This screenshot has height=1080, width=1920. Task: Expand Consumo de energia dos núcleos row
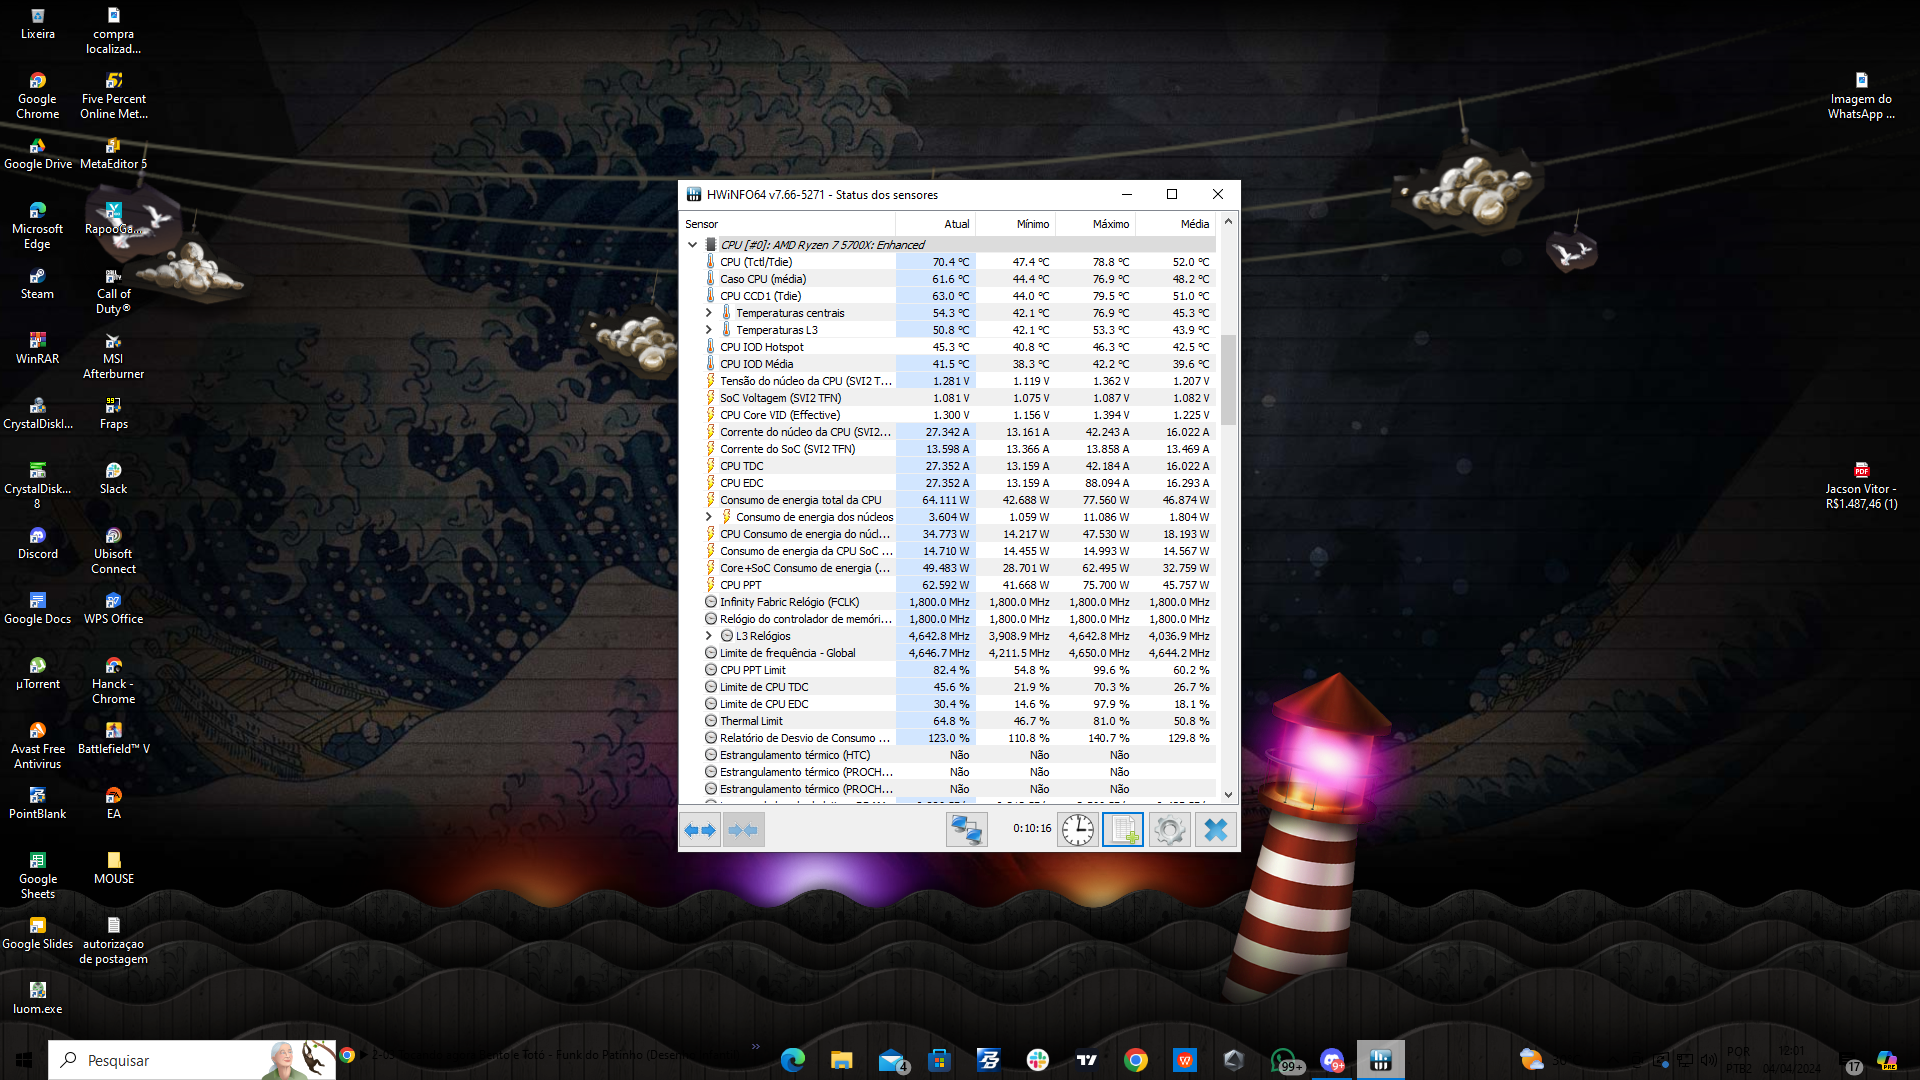coord(709,517)
